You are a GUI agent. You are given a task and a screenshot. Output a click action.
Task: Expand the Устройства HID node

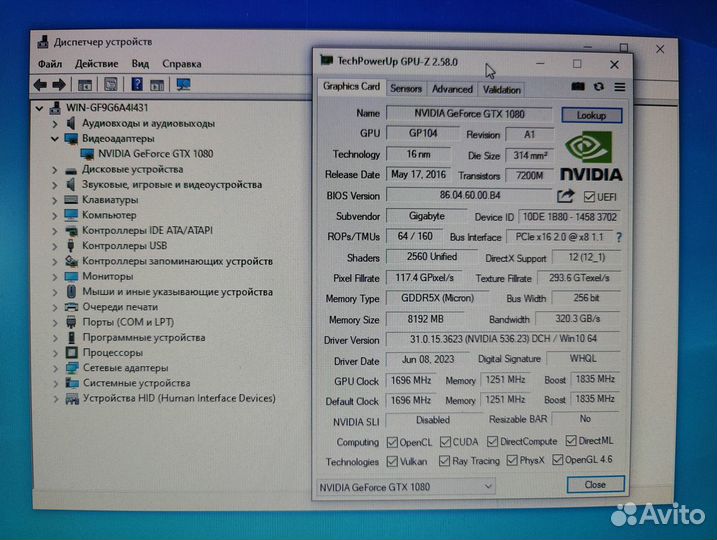pyautogui.click(x=56, y=399)
